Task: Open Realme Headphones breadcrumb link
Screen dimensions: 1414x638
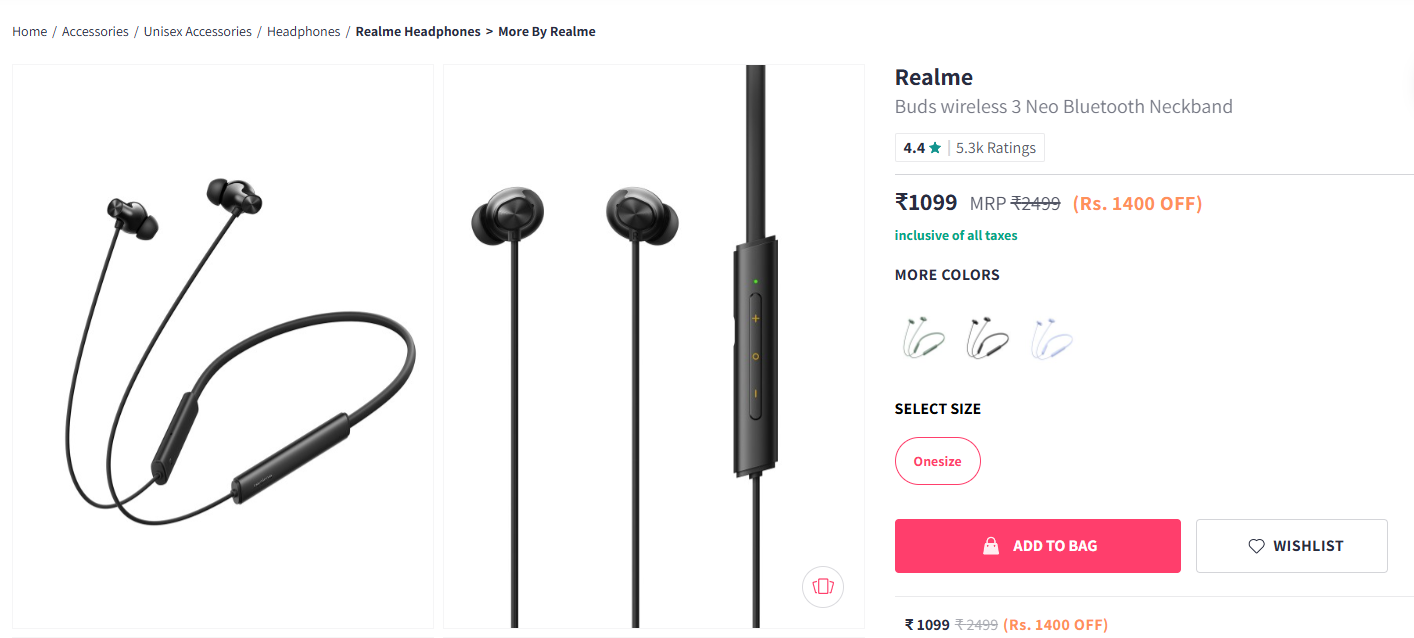Action: coord(418,31)
